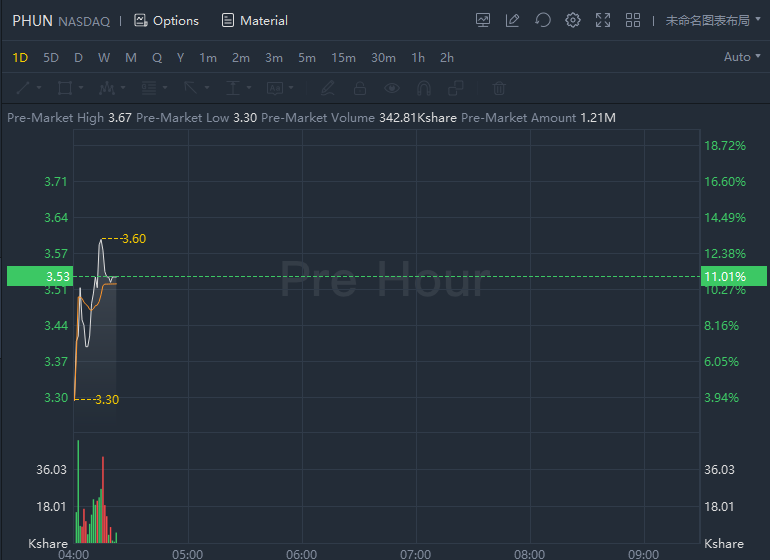Screen dimensions: 770x560
Task: Switch to 15m interval
Action: [x=343, y=58]
